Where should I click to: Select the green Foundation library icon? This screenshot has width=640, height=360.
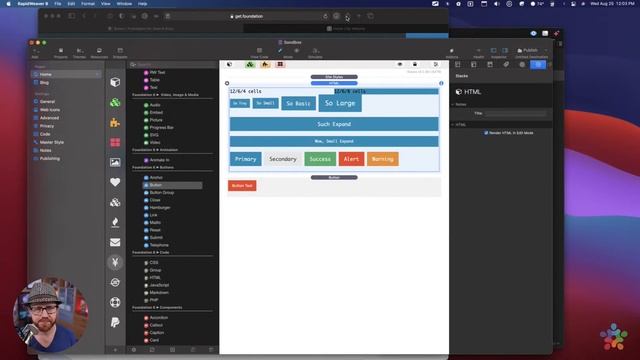(x=115, y=102)
